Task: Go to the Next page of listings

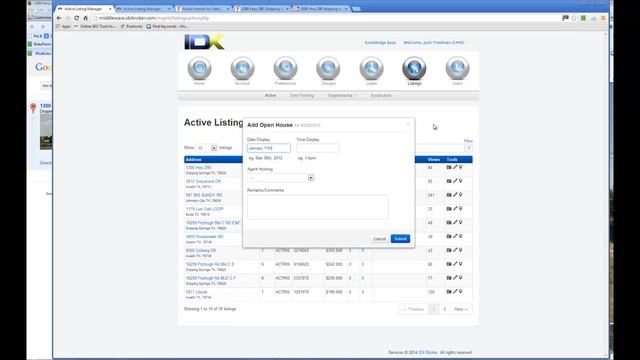Action: point(461,309)
